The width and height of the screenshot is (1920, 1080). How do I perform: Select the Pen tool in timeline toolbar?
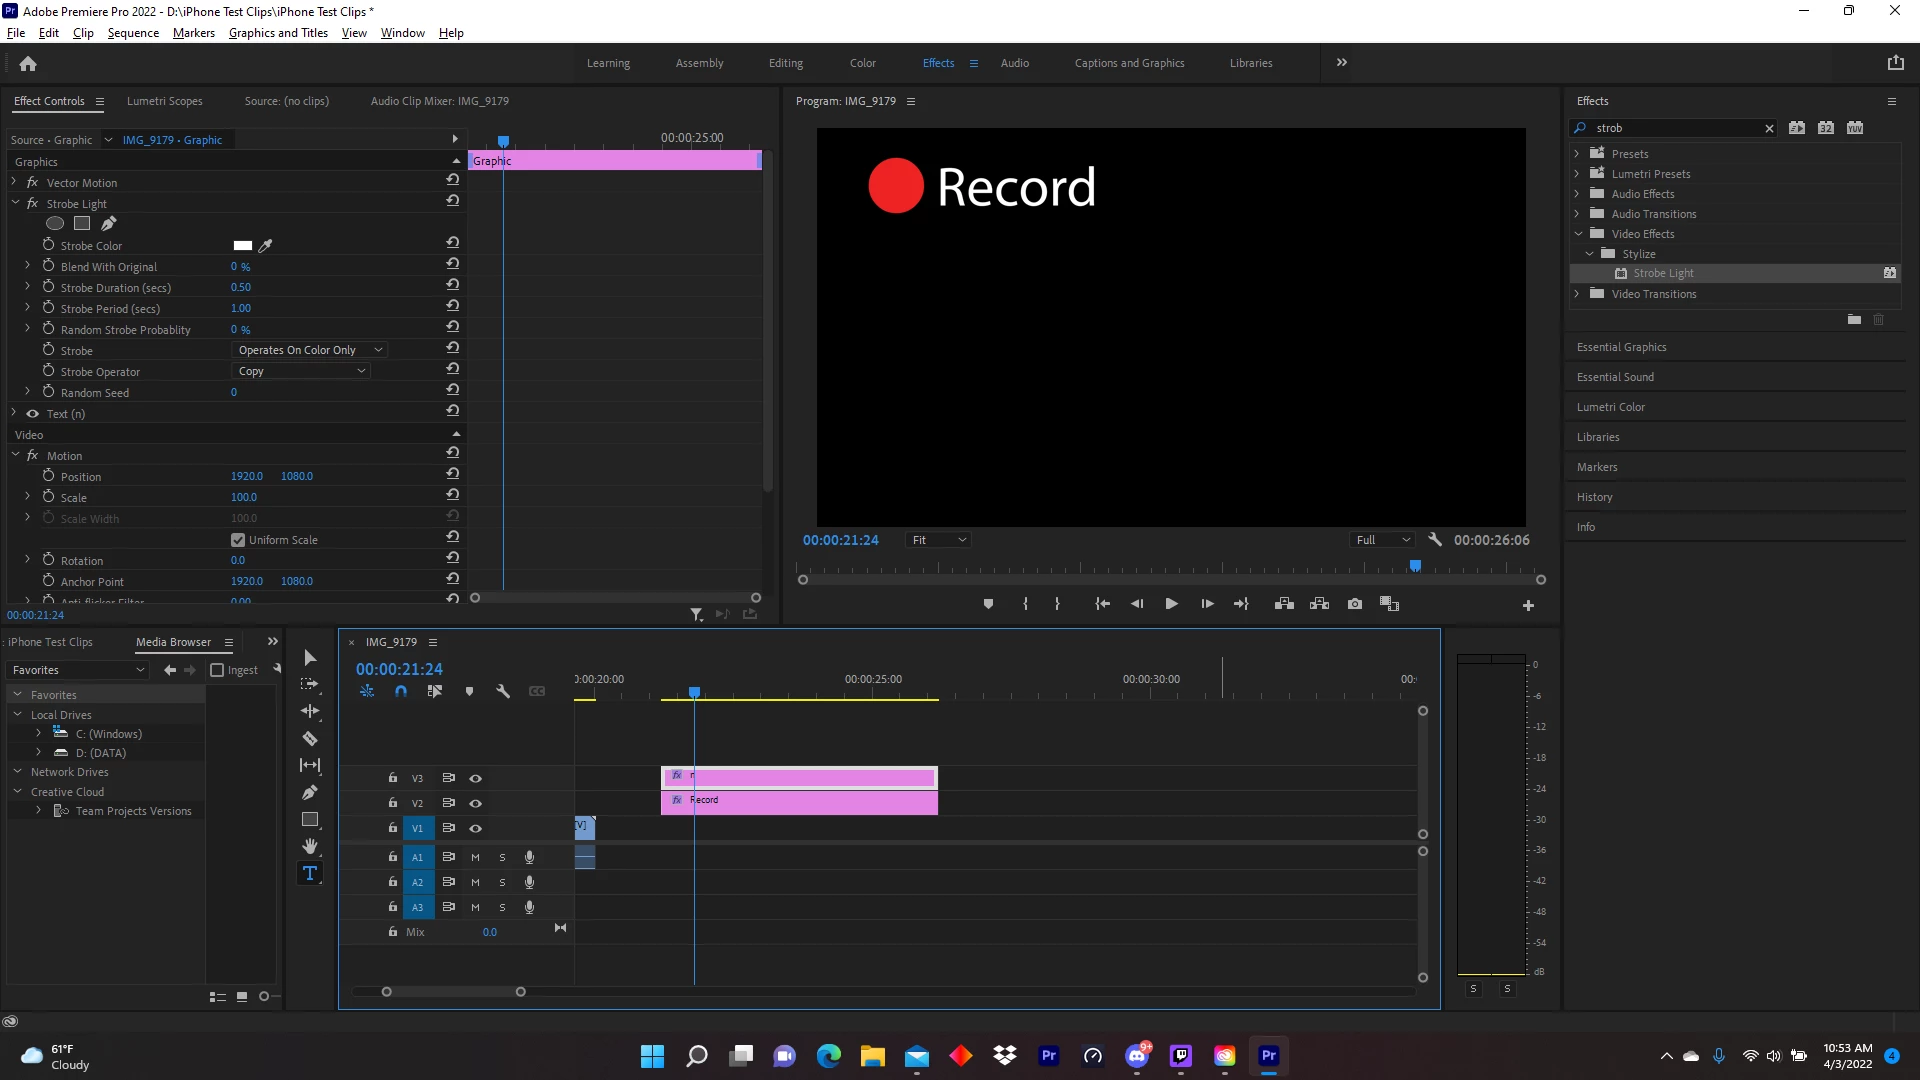(x=310, y=793)
